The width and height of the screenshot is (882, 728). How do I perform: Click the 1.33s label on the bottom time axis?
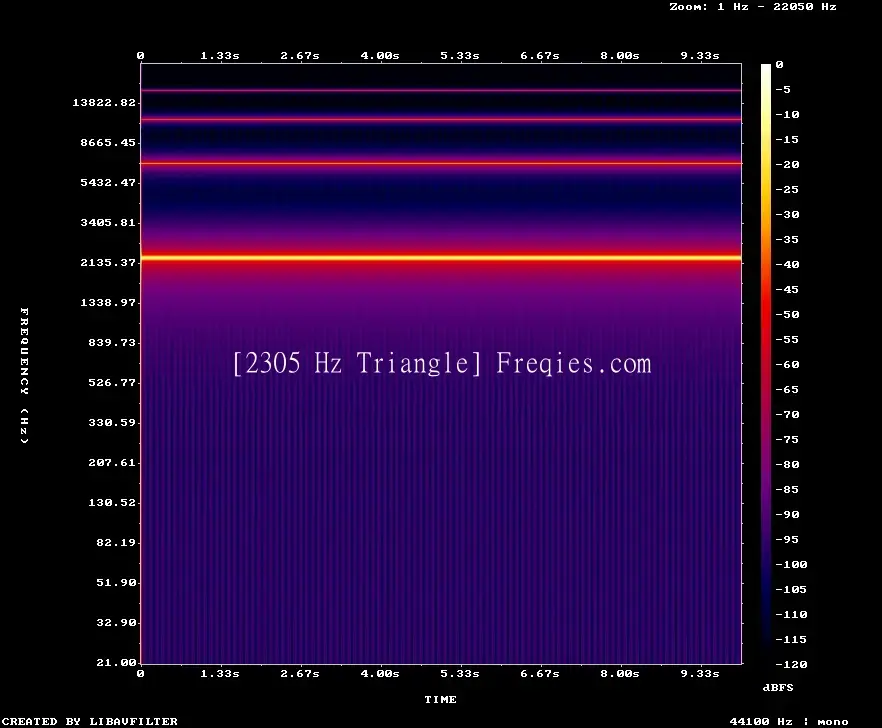click(220, 673)
